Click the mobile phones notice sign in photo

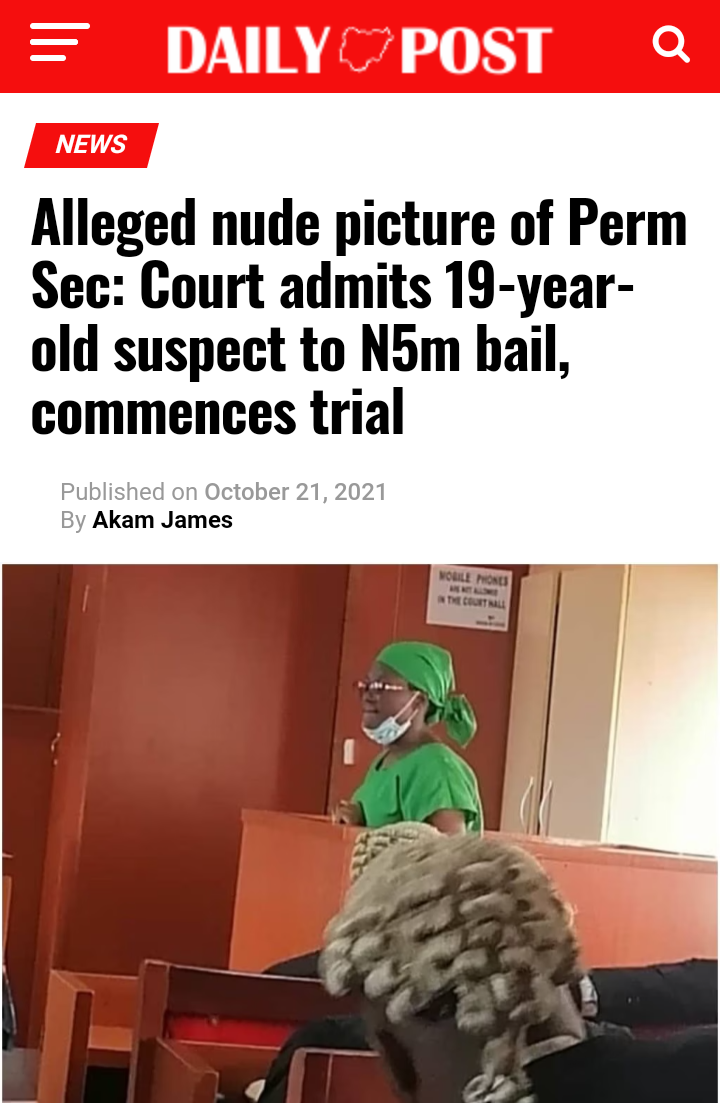click(x=470, y=597)
